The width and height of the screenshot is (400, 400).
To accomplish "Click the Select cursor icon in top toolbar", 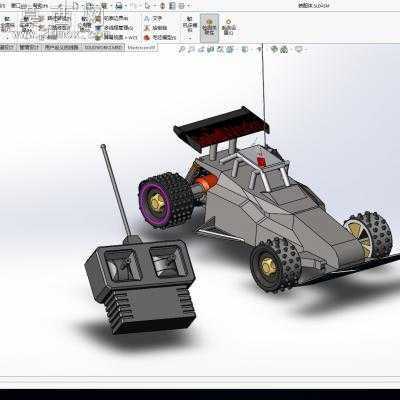I will (147, 6).
